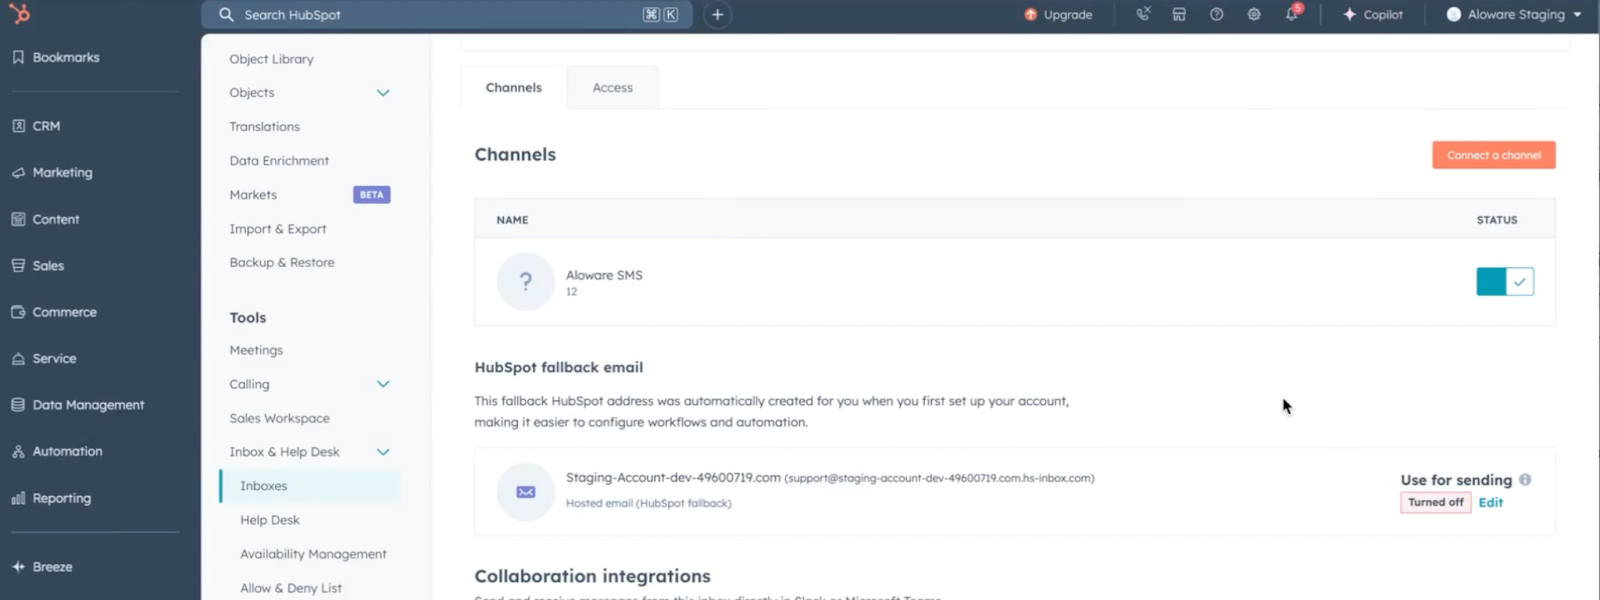
Task: Open Markets settings
Action: pos(253,195)
